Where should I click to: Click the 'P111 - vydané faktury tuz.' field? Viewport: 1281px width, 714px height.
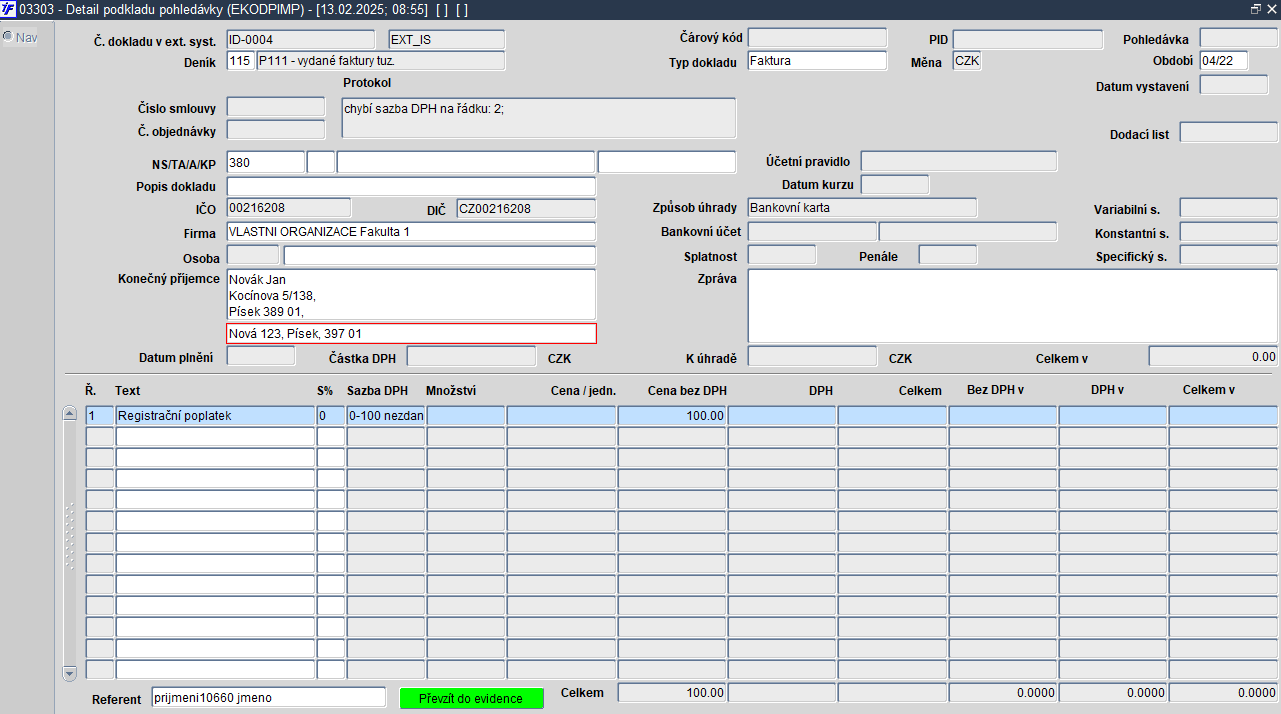click(x=380, y=61)
